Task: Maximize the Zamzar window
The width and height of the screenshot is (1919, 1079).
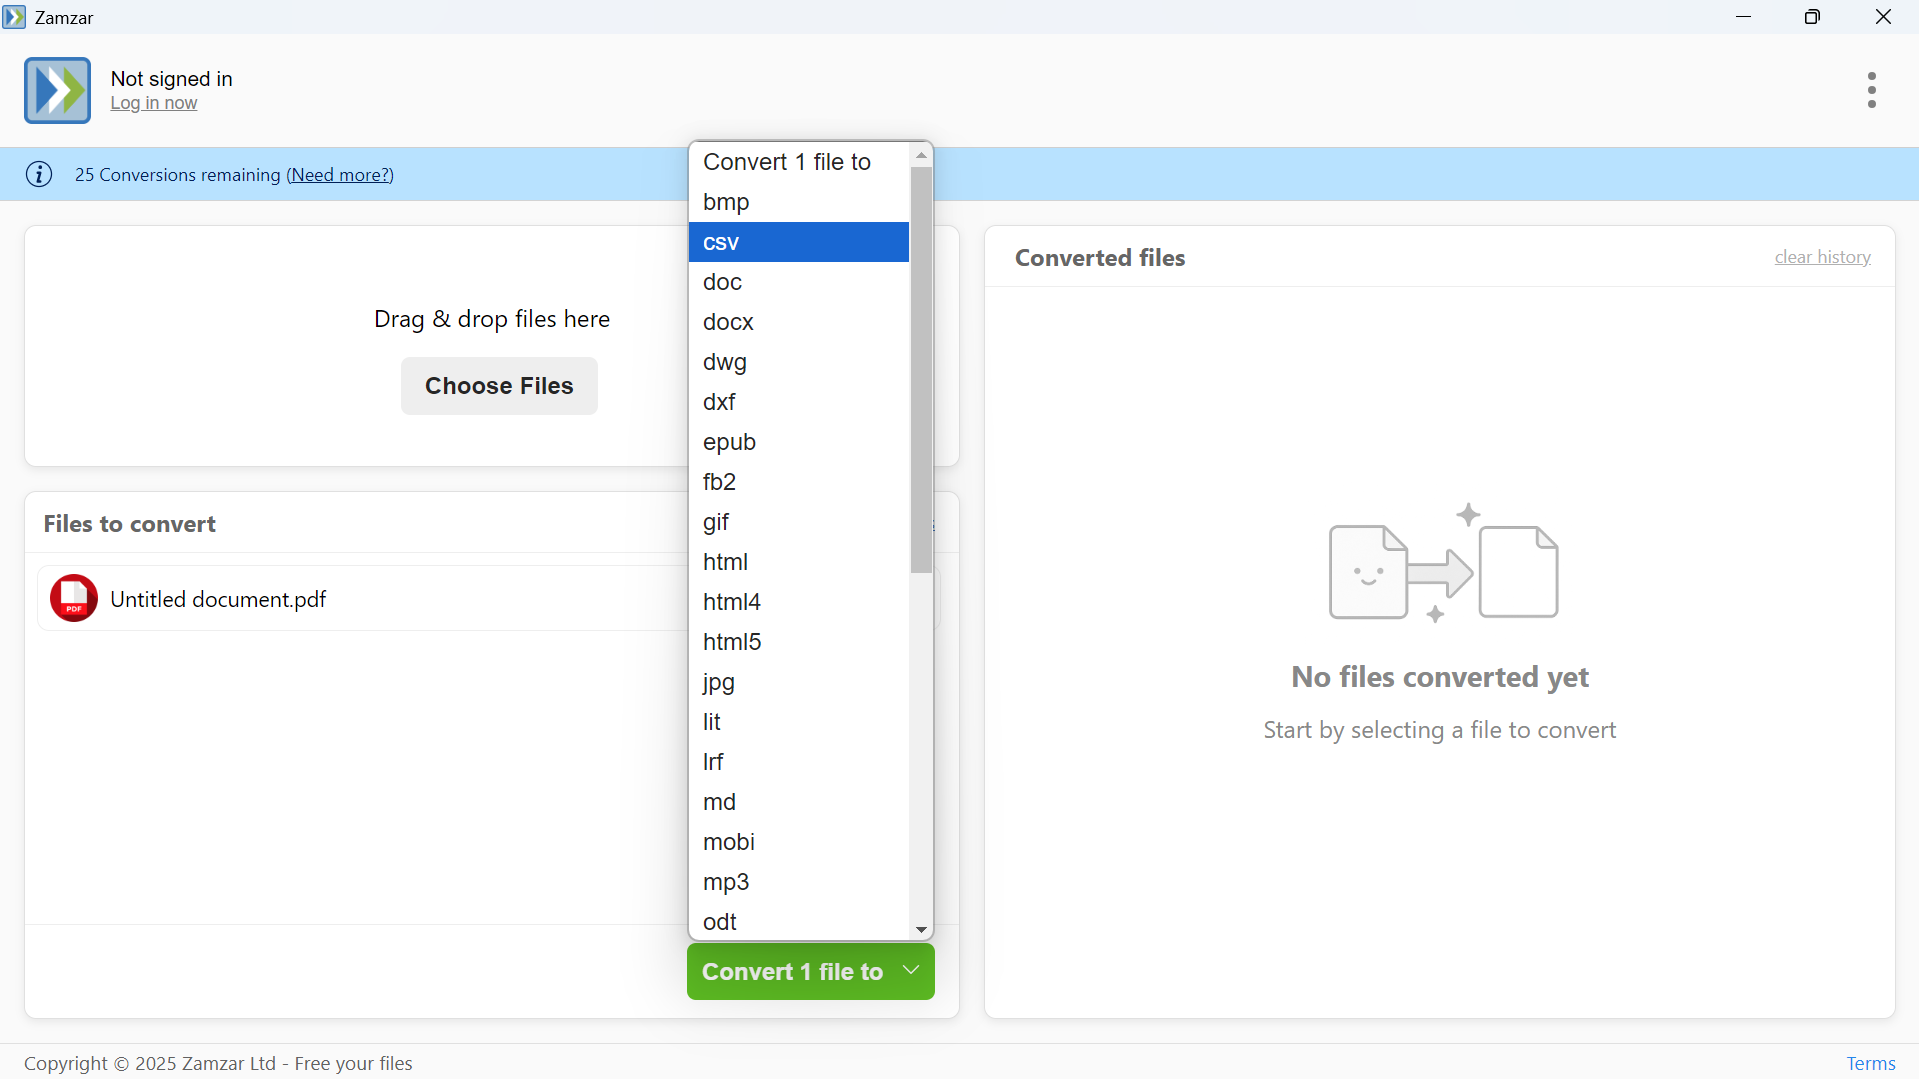Action: coord(1813,17)
